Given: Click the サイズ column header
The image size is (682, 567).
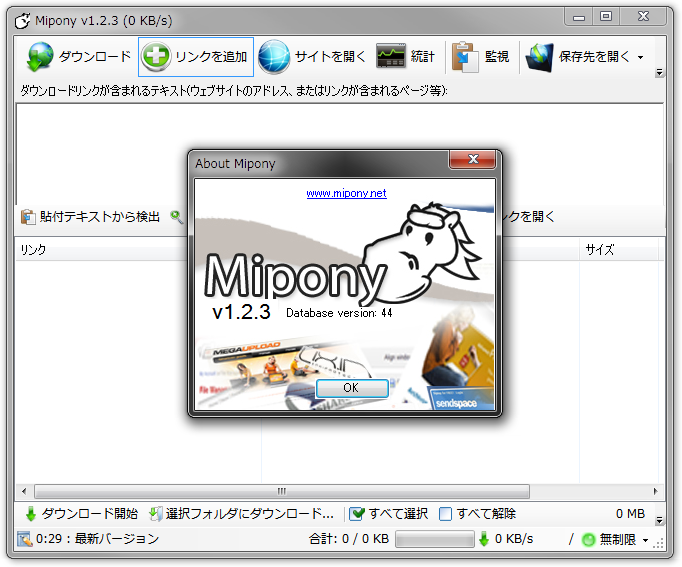Looking at the screenshot, I should click(x=618, y=250).
